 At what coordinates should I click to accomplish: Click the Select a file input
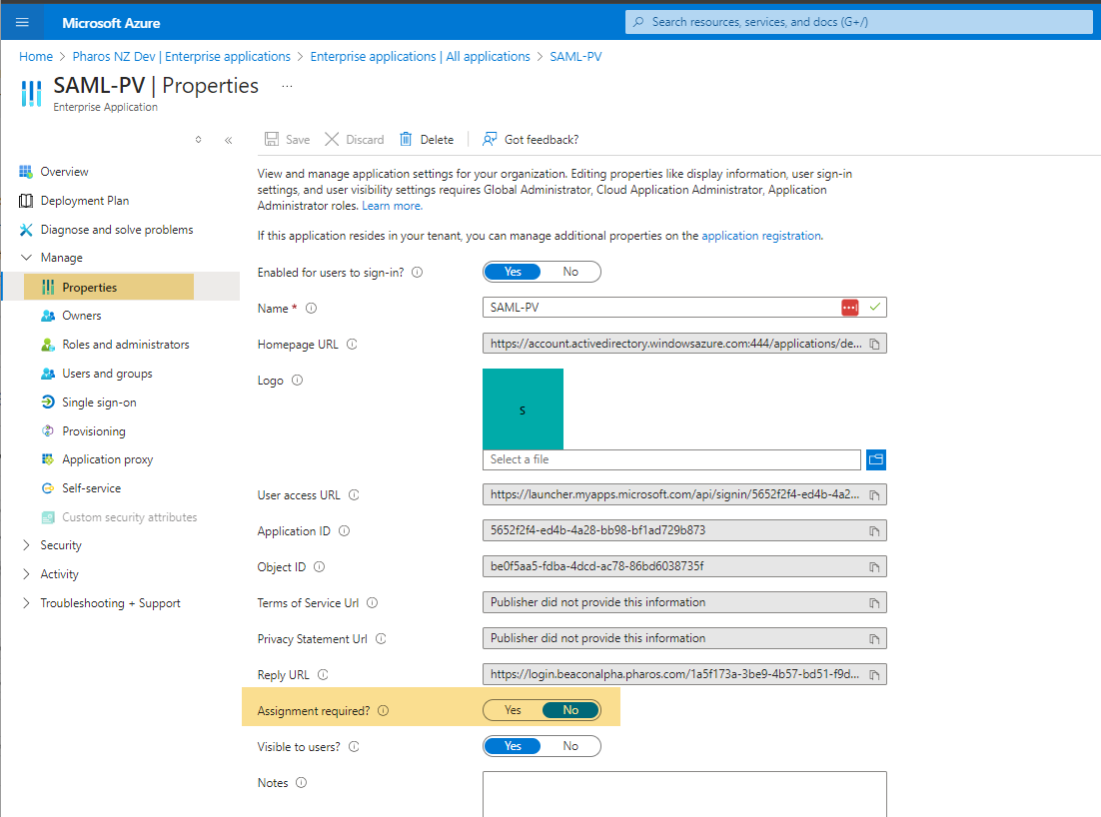pos(671,460)
